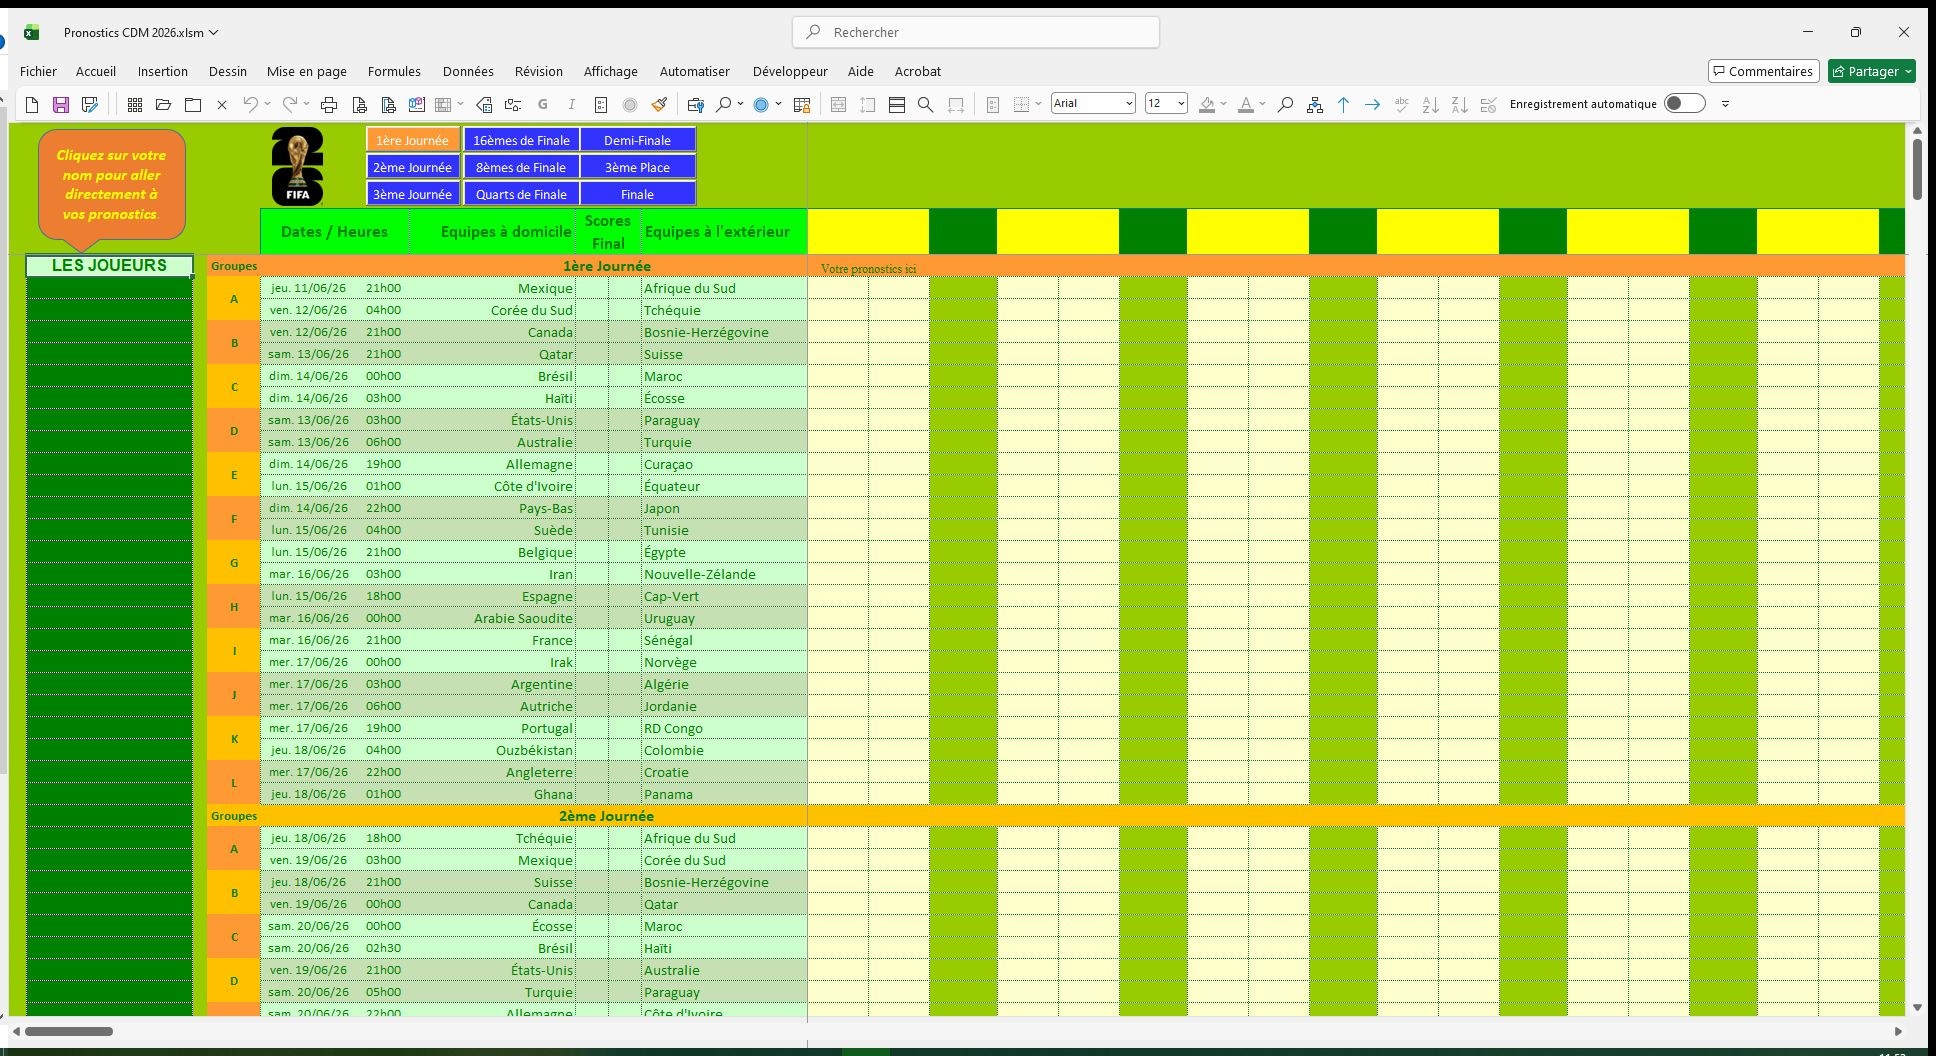The height and width of the screenshot is (1056, 1936).
Task: Click the purple Save icon
Action: coord(61,105)
